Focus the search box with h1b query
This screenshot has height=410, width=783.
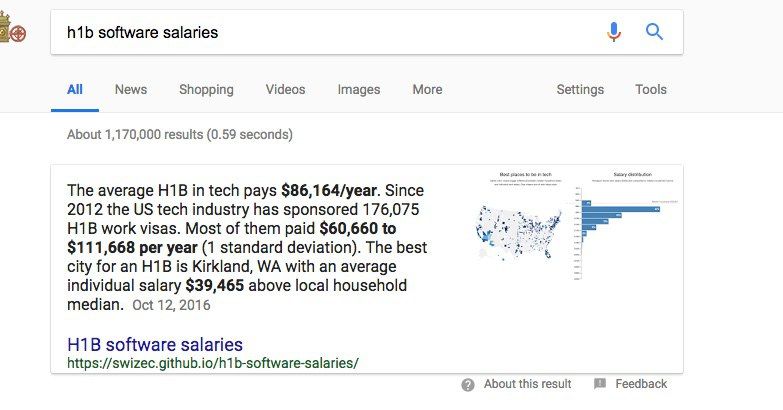320,32
